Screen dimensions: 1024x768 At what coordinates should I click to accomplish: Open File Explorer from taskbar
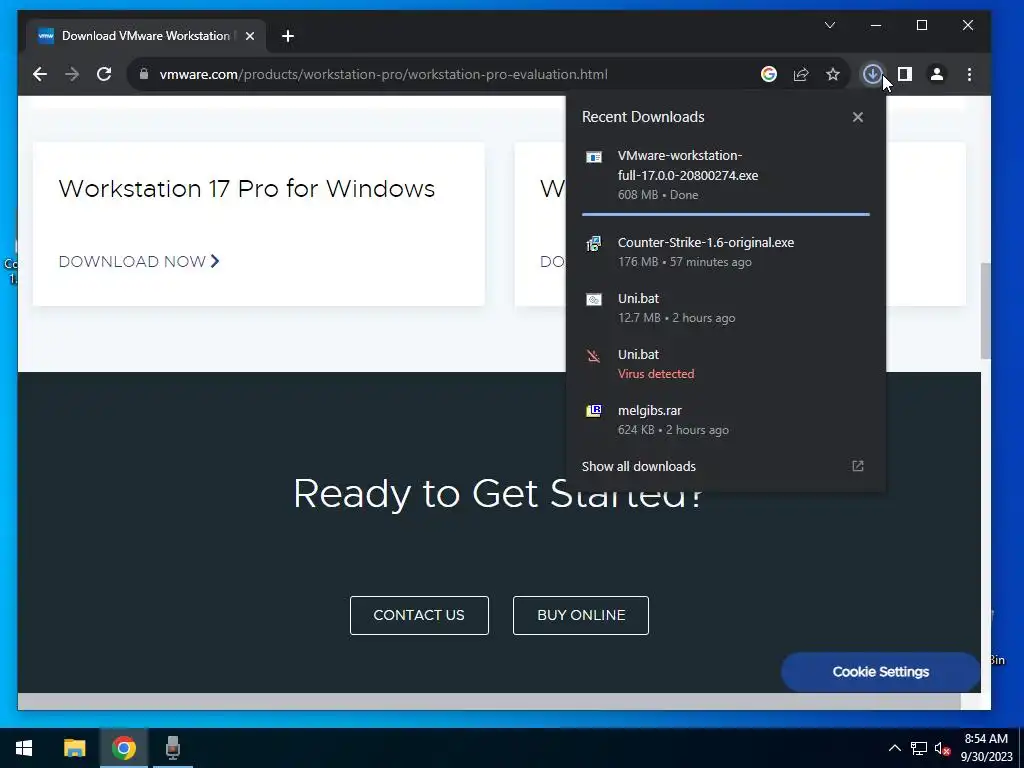pos(74,748)
